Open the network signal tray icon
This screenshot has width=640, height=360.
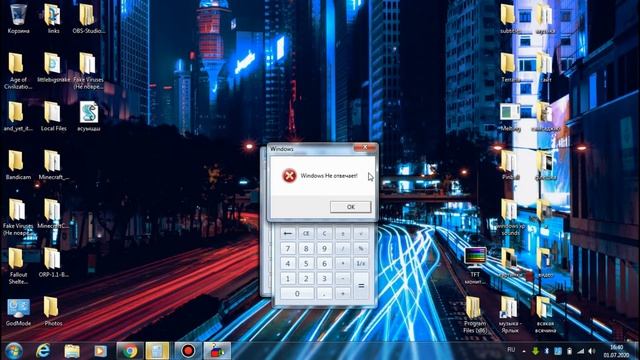point(580,351)
